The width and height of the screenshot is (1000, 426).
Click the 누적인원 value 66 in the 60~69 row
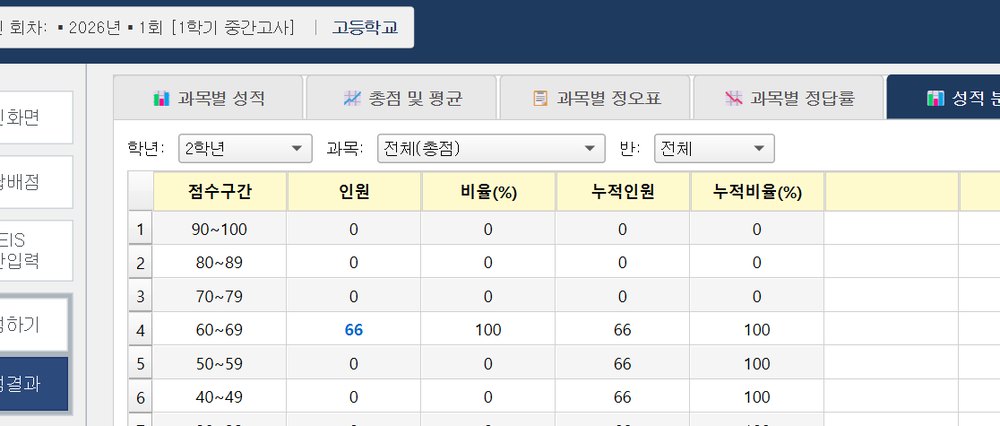click(622, 330)
